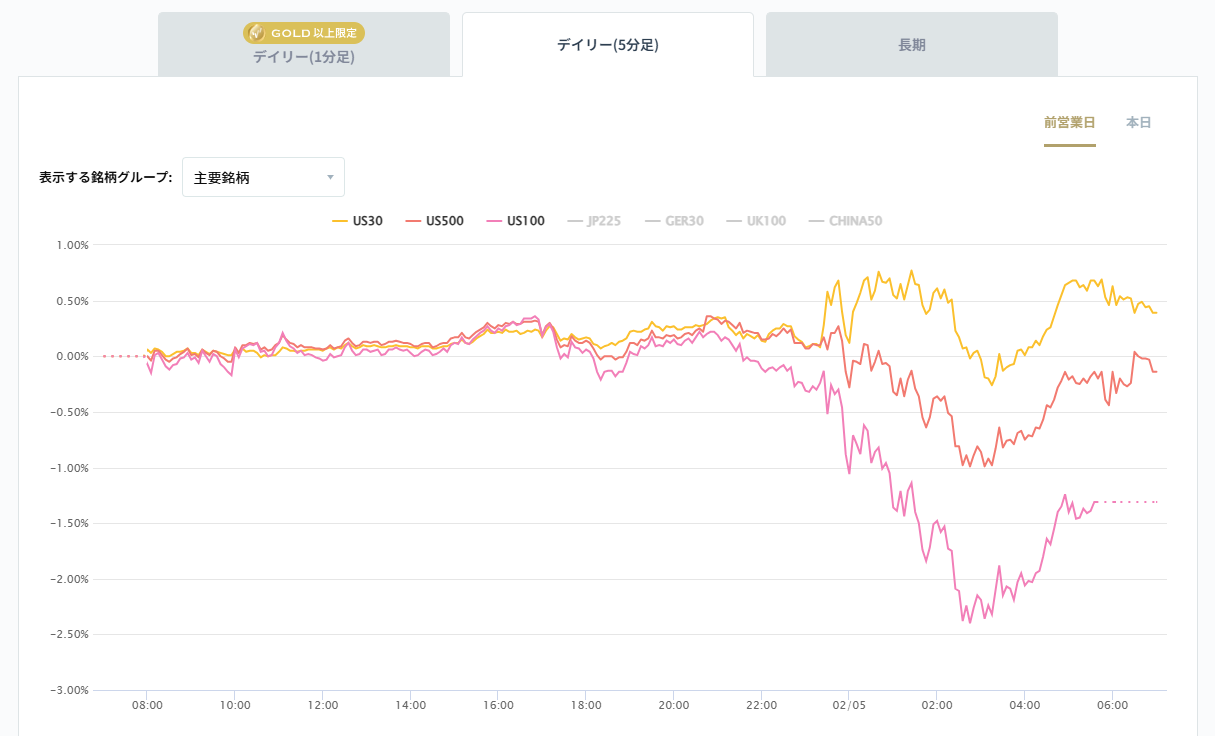Viewport: 1215px width, 736px height.
Task: Click the 16:00 time axis label
Action: (x=498, y=705)
